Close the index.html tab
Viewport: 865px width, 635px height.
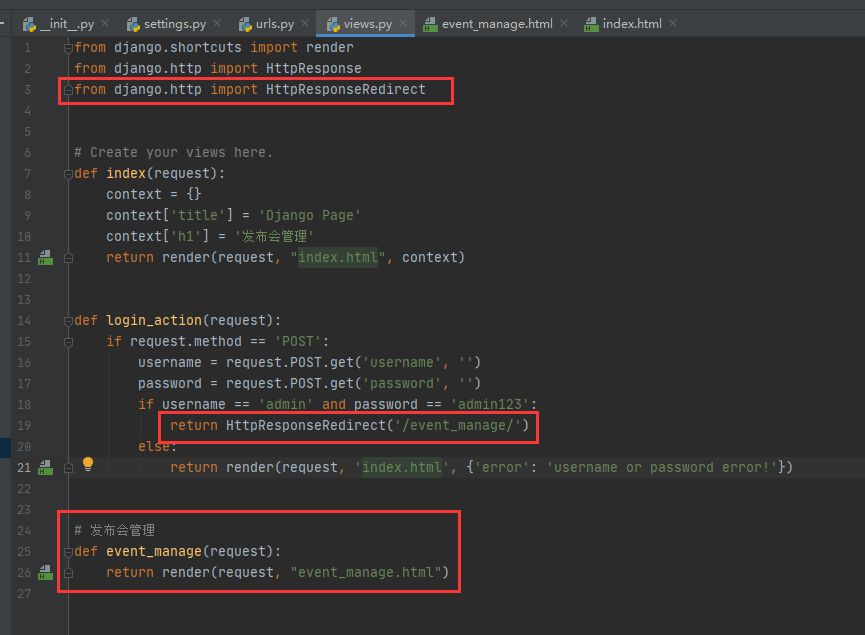click(673, 23)
